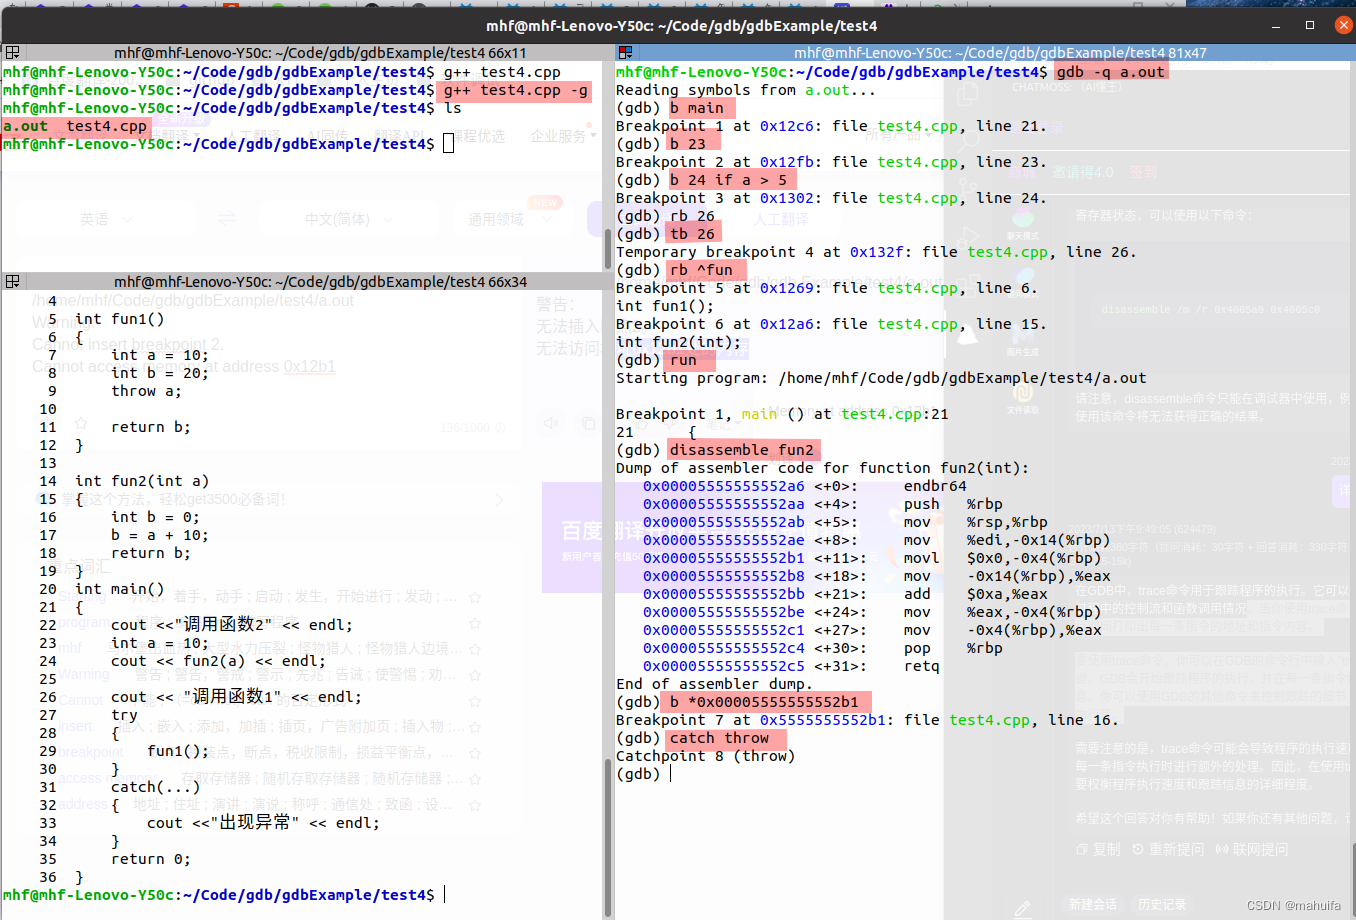Click source line 26 cout '调用函数1'
The image size is (1356, 920).
pos(237,697)
